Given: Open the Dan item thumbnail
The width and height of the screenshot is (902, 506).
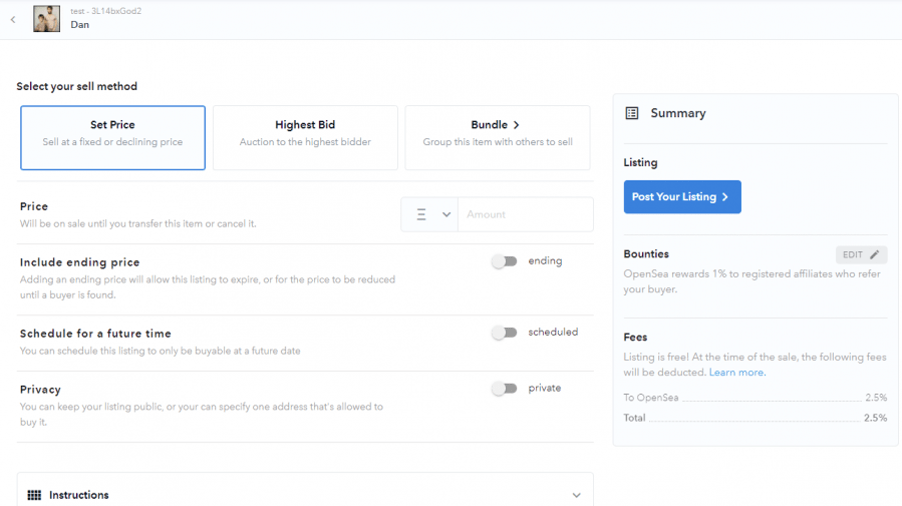Looking at the screenshot, I should pos(46,18).
